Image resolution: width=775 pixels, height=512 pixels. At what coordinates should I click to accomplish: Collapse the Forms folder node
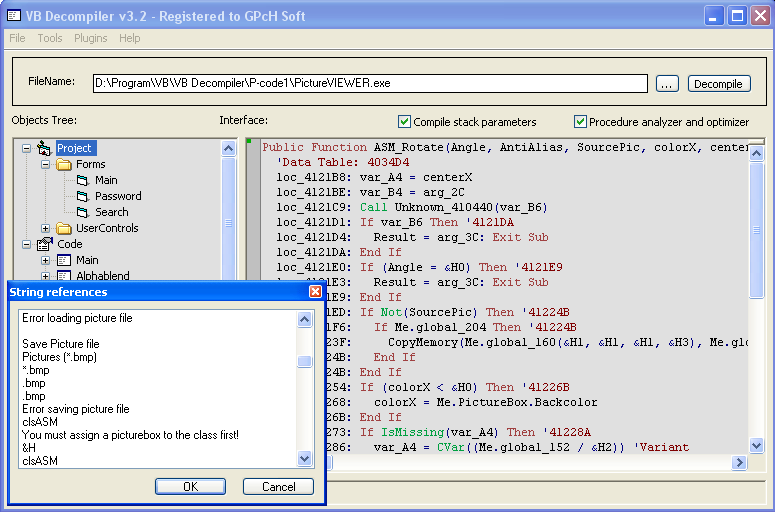(45, 164)
